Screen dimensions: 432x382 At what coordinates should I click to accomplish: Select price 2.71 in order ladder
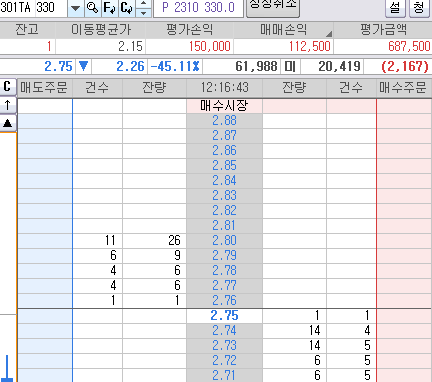coord(224,375)
